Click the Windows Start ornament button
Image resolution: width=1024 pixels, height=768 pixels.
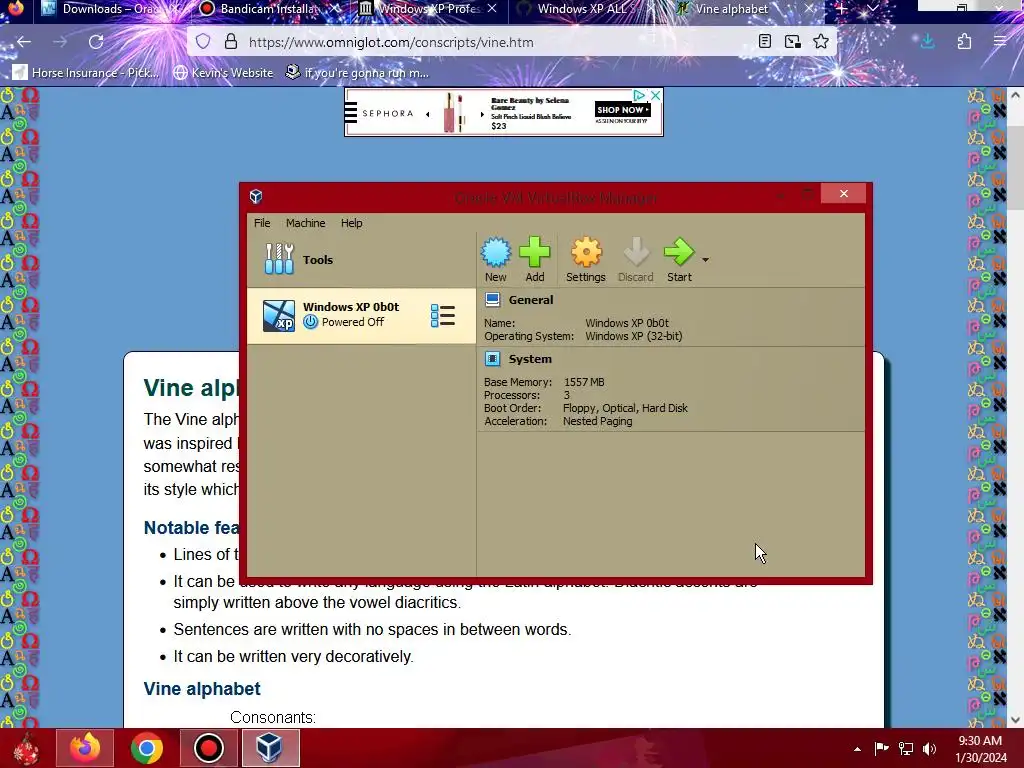26,748
